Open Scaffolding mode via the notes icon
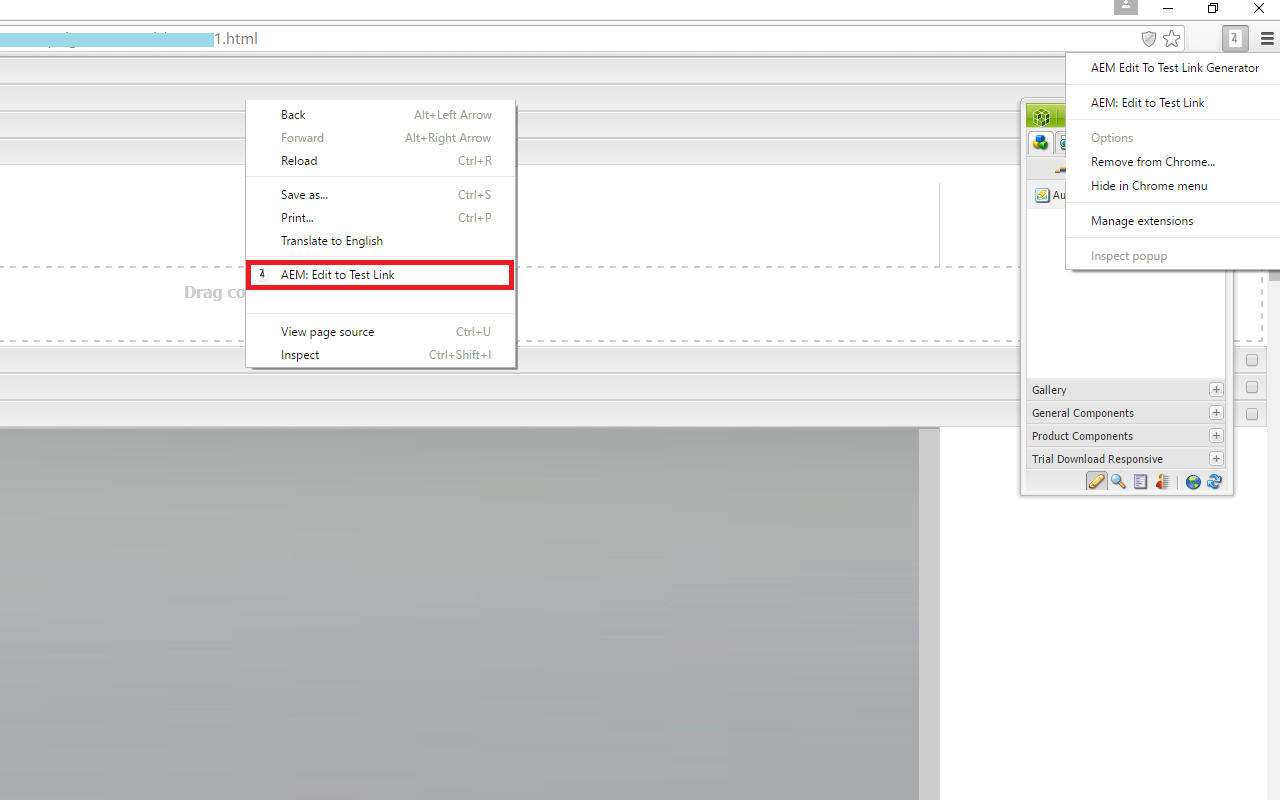 1140,481
